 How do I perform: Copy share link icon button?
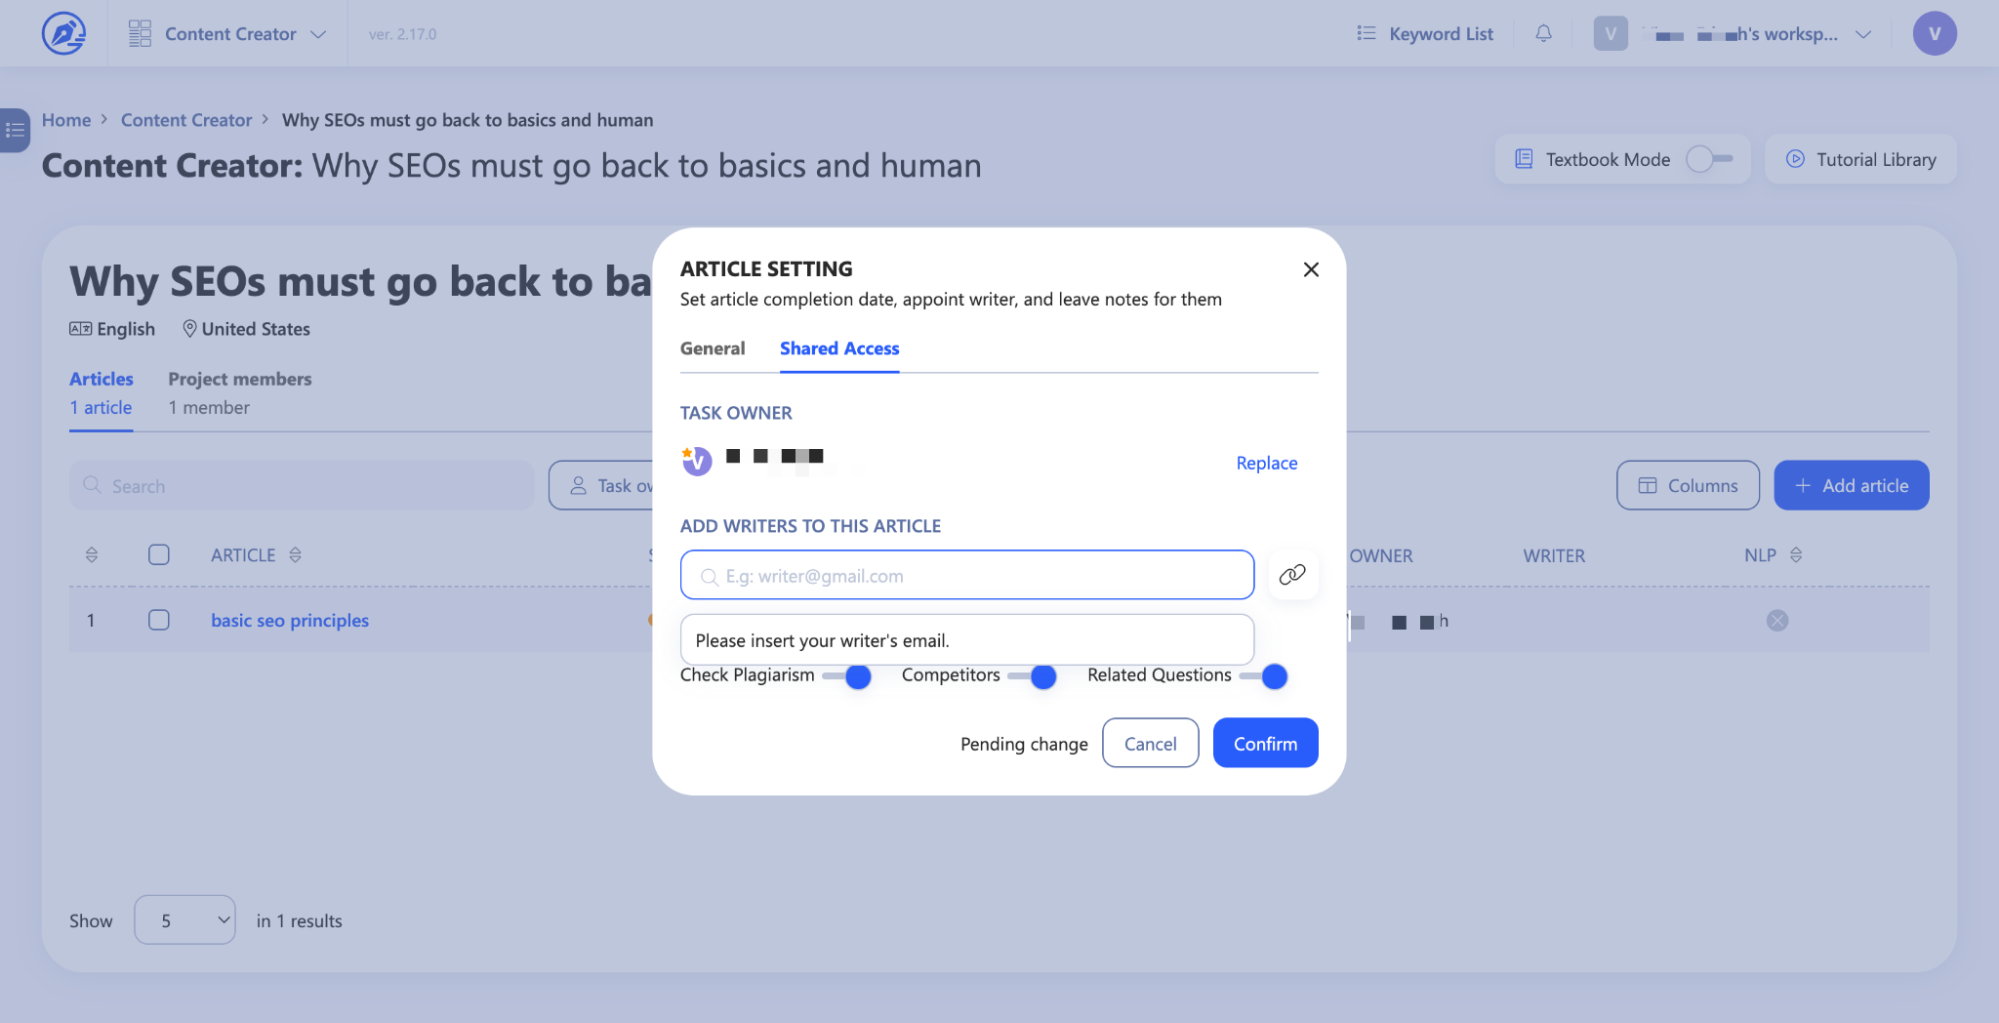(x=1292, y=575)
